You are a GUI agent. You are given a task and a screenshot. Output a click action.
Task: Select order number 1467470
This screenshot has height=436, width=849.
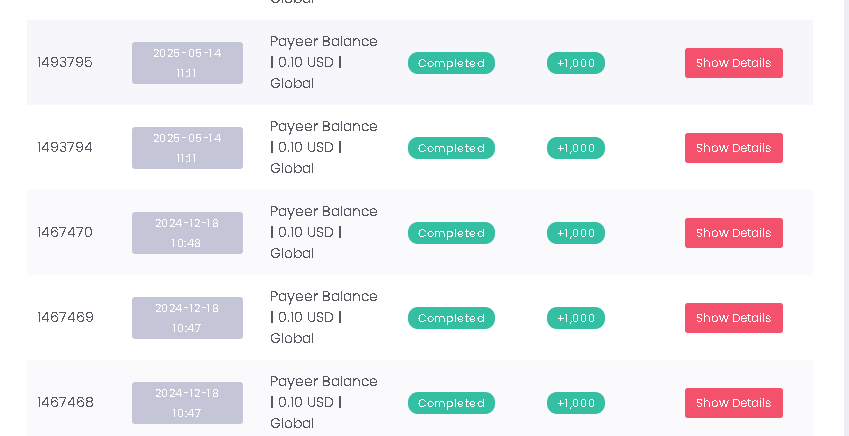(65, 233)
